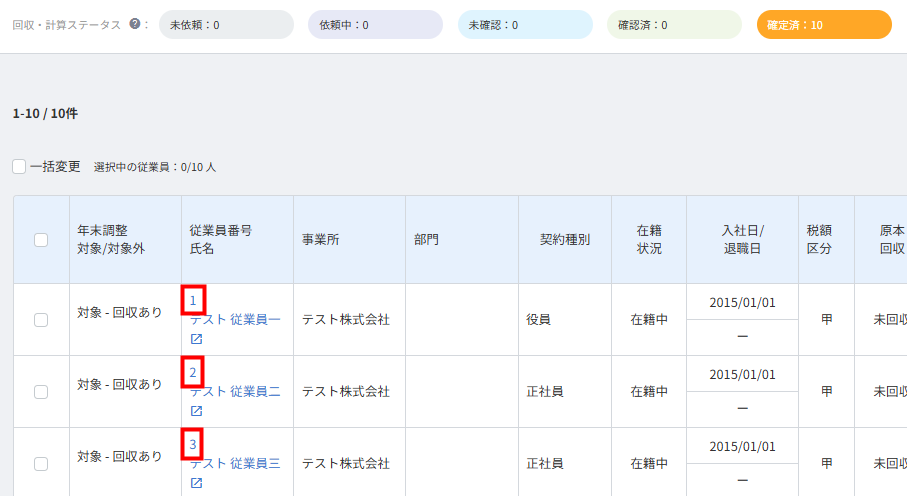The image size is (907, 496).
Task: Select the checkbox for employee 1 row
Action: click(41, 320)
